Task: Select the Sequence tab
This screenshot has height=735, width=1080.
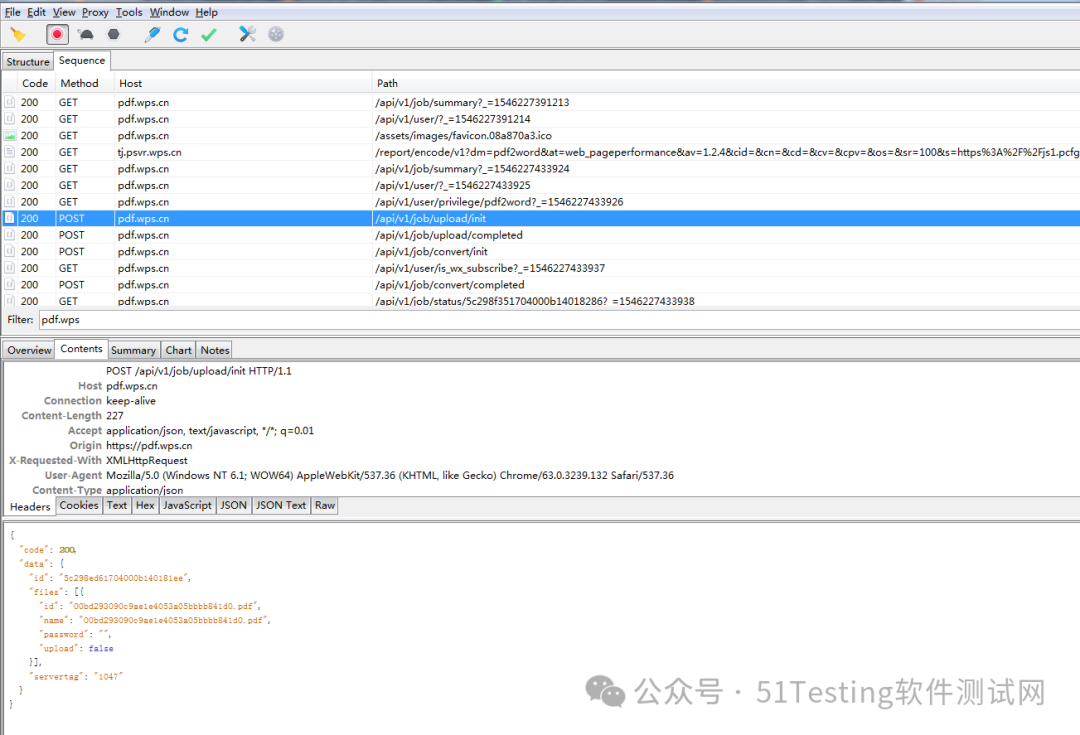Action: pyautogui.click(x=82, y=61)
